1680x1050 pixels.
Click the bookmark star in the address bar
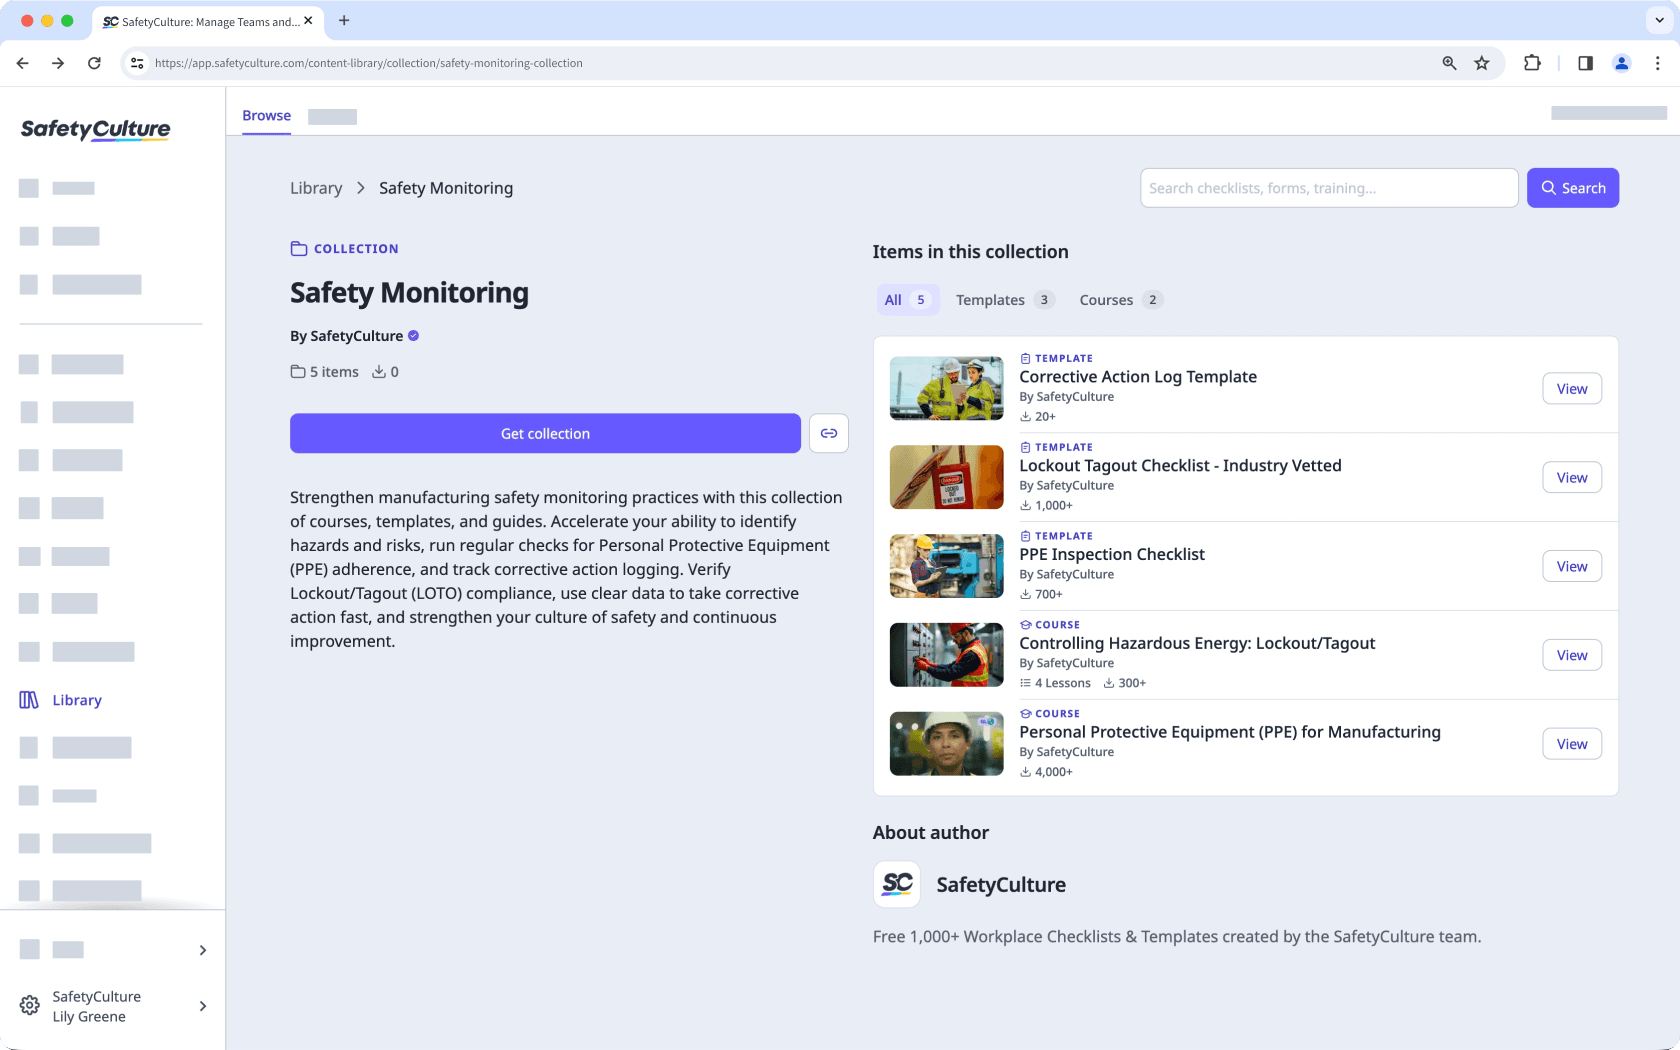(x=1482, y=63)
